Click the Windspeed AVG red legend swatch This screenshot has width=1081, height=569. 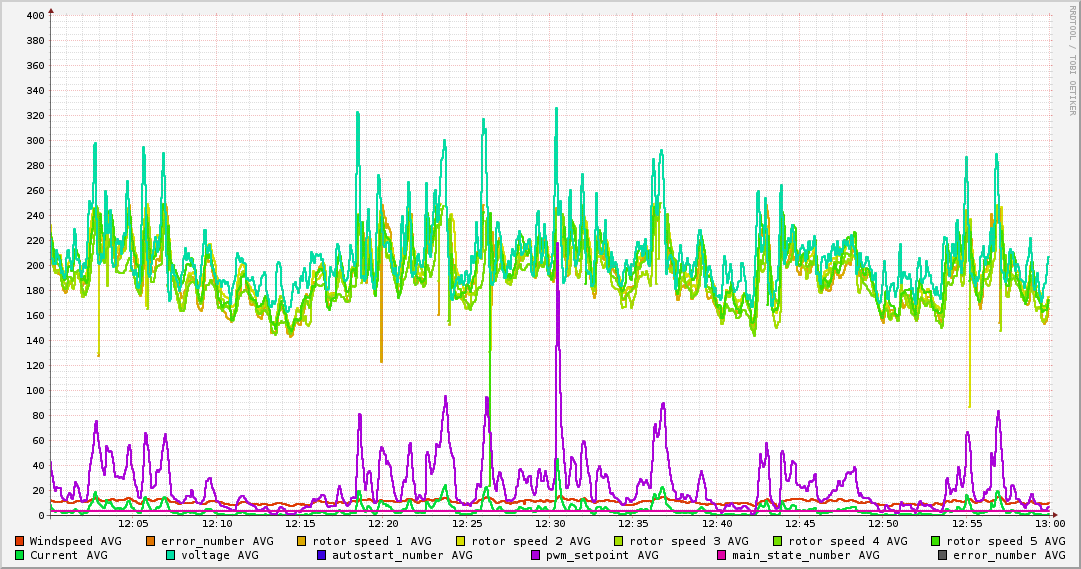(19, 541)
